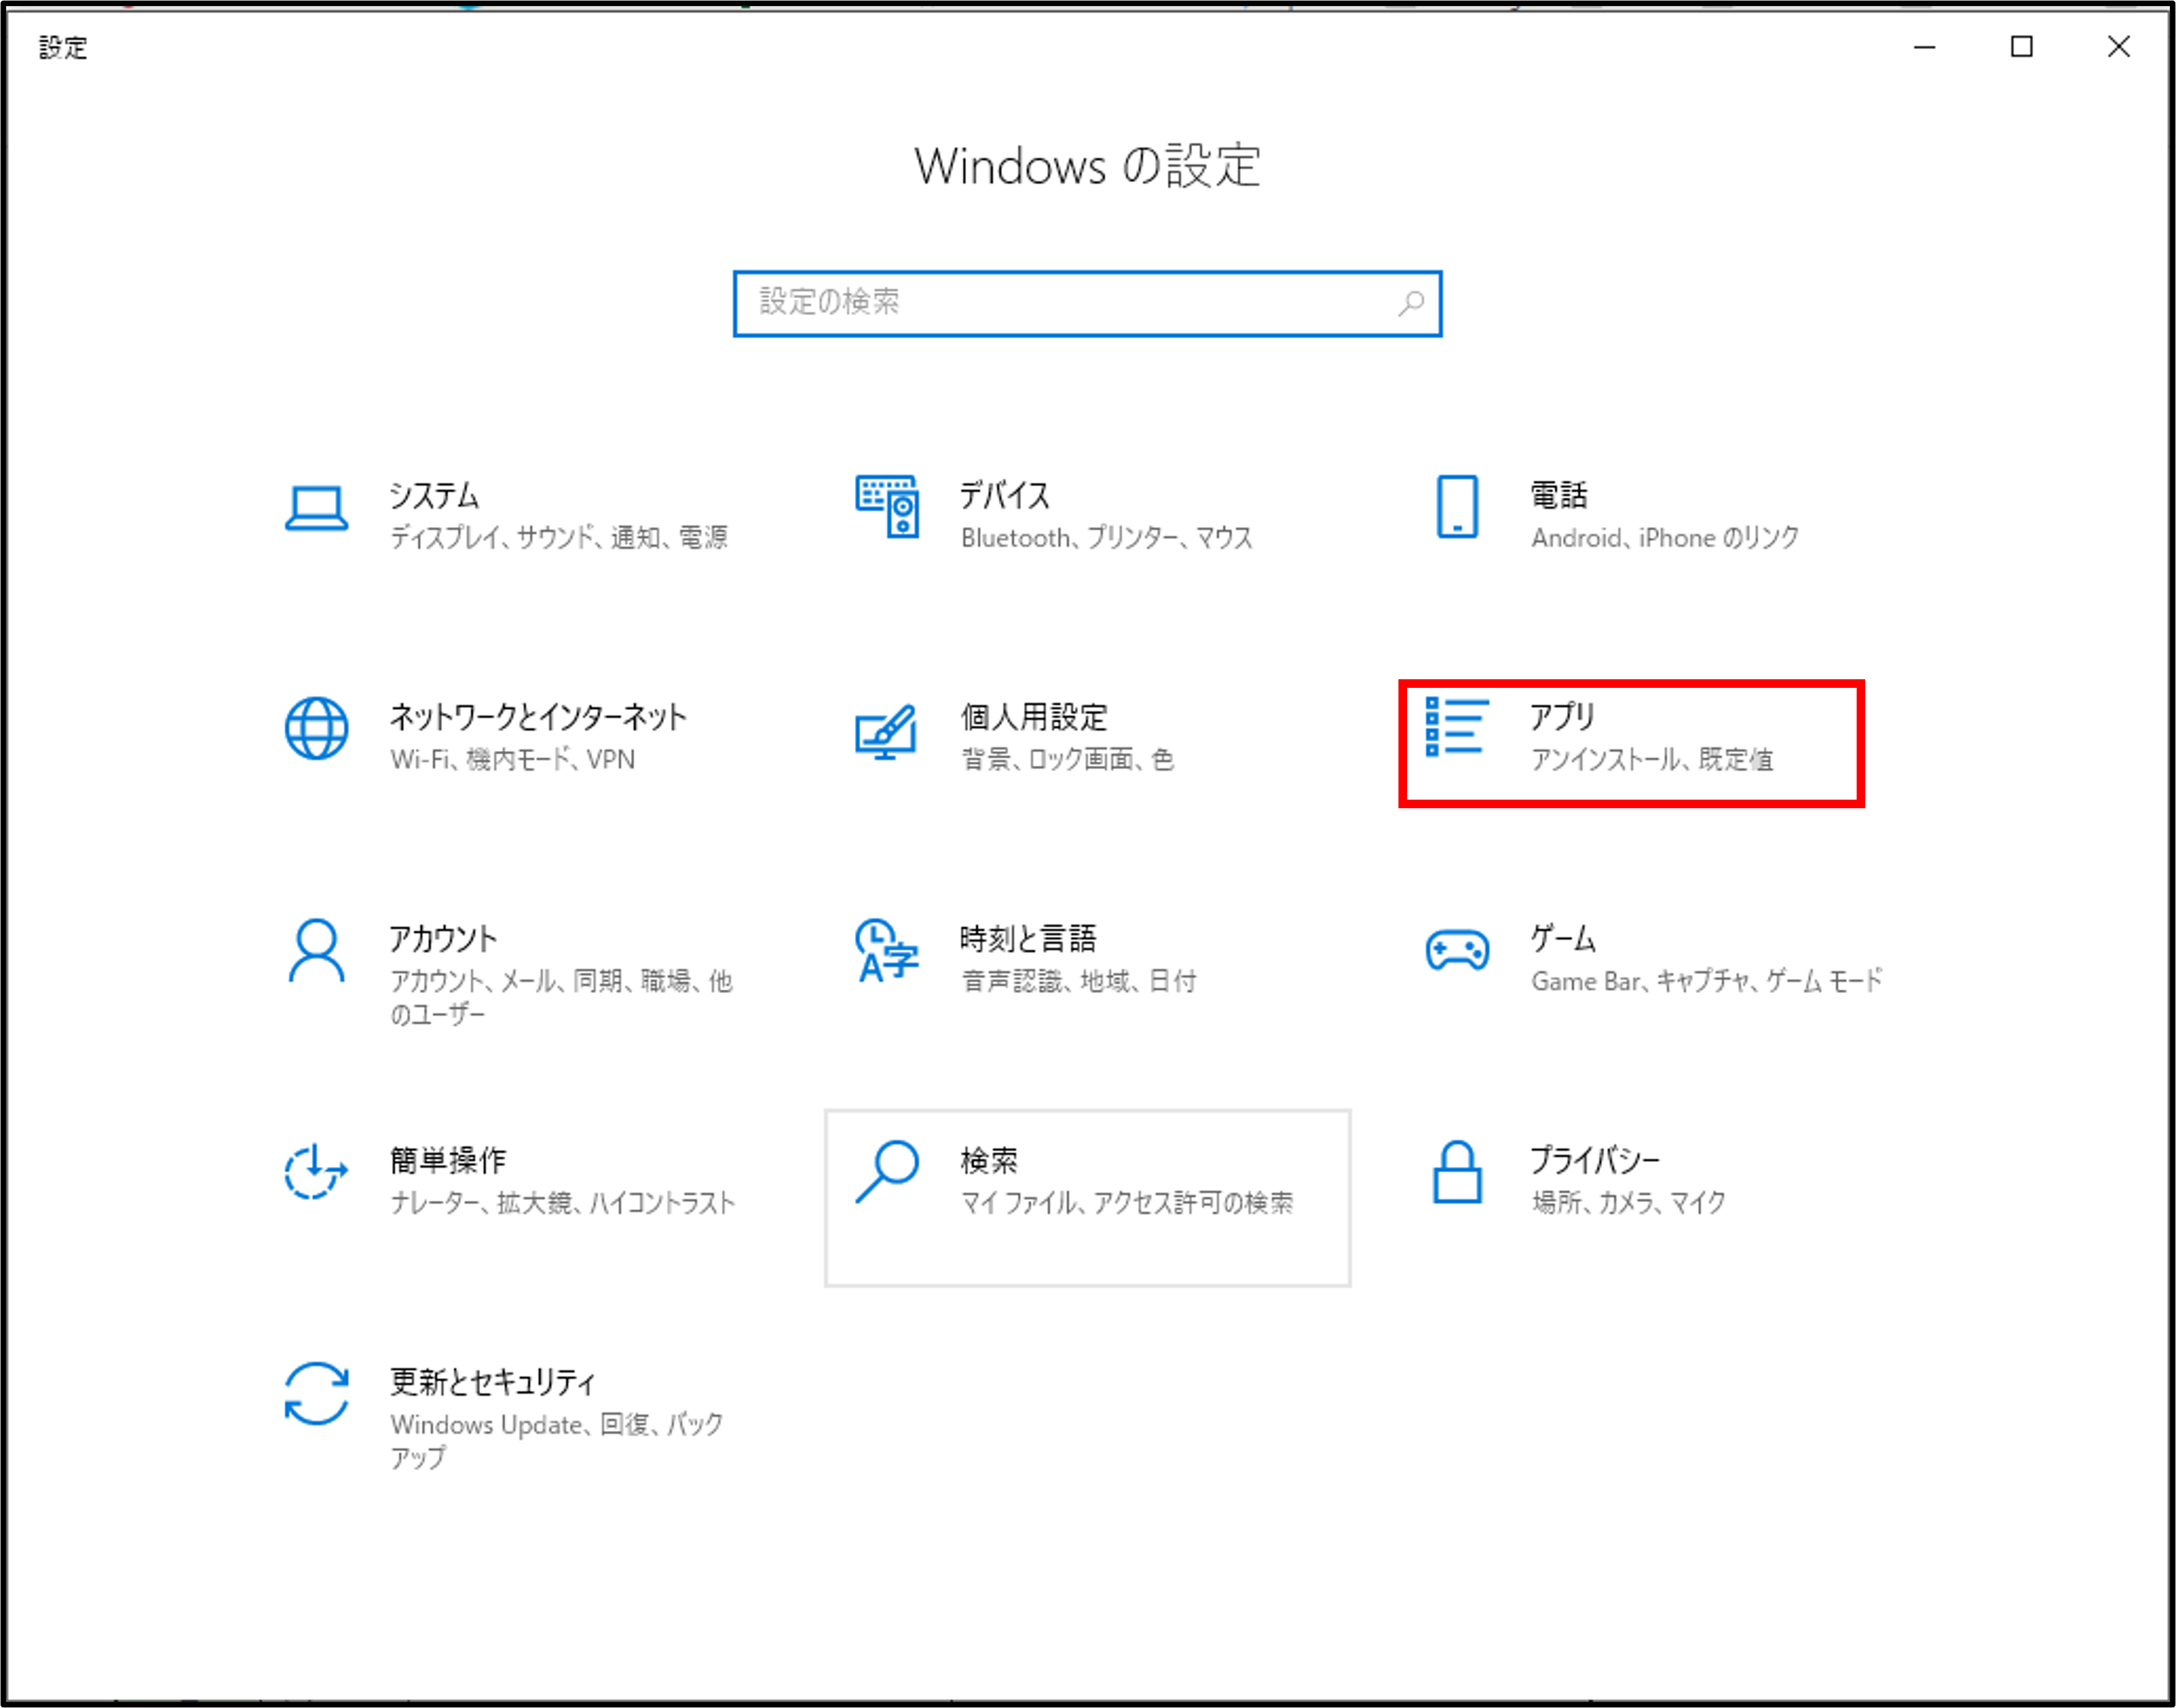
Task: Click the Accounts person icon
Action: [x=316, y=951]
